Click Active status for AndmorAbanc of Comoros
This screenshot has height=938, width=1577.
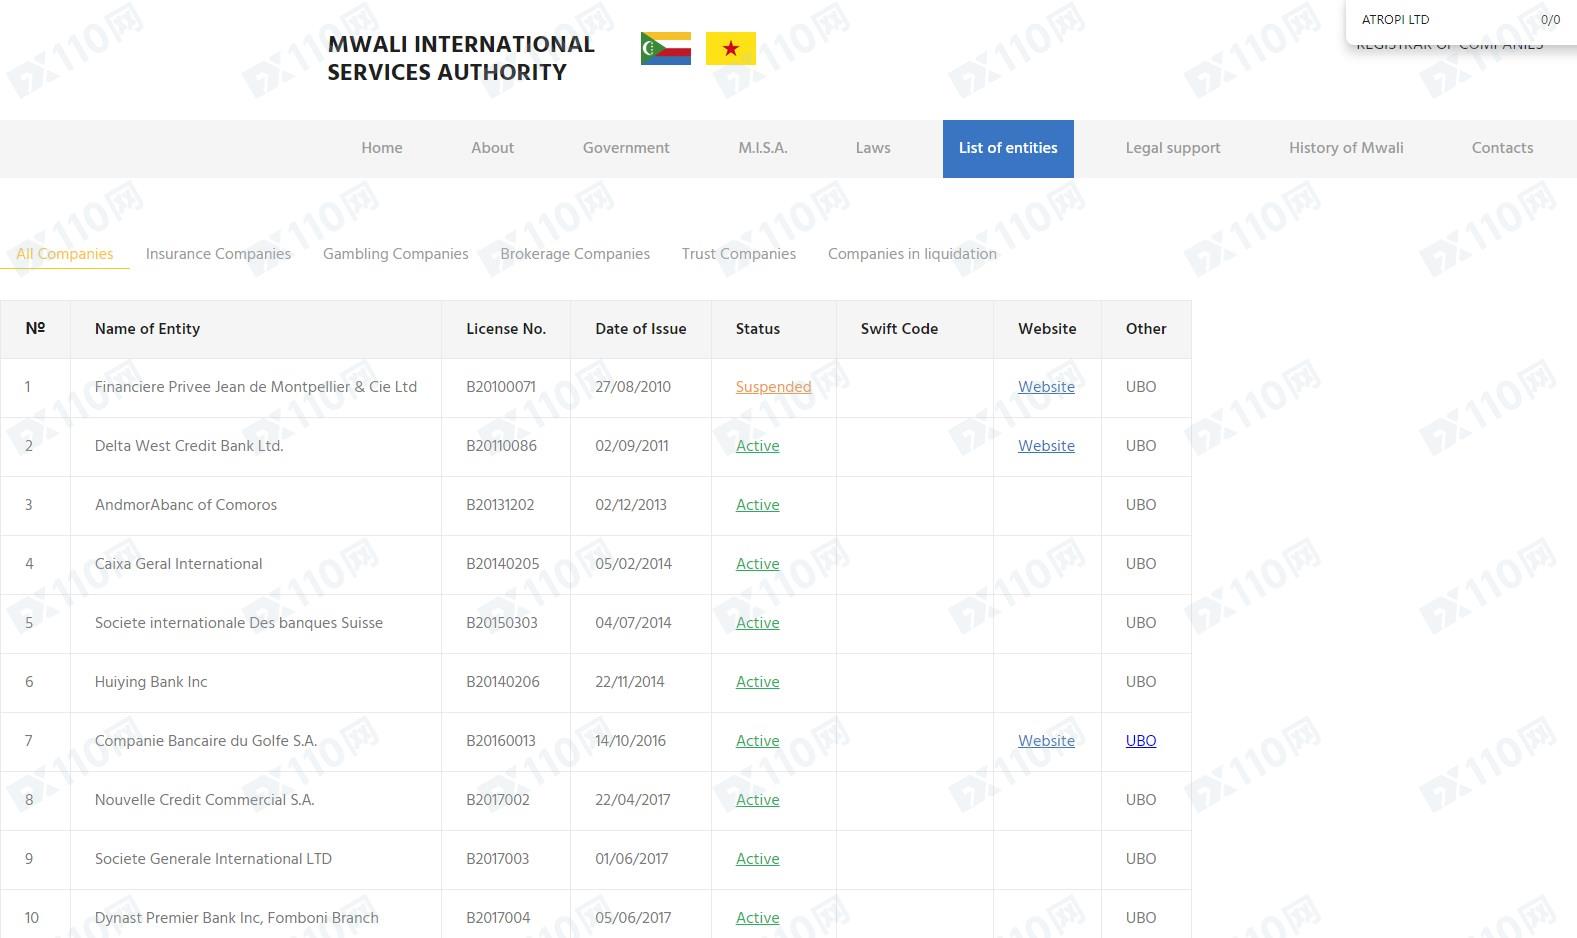pos(757,505)
